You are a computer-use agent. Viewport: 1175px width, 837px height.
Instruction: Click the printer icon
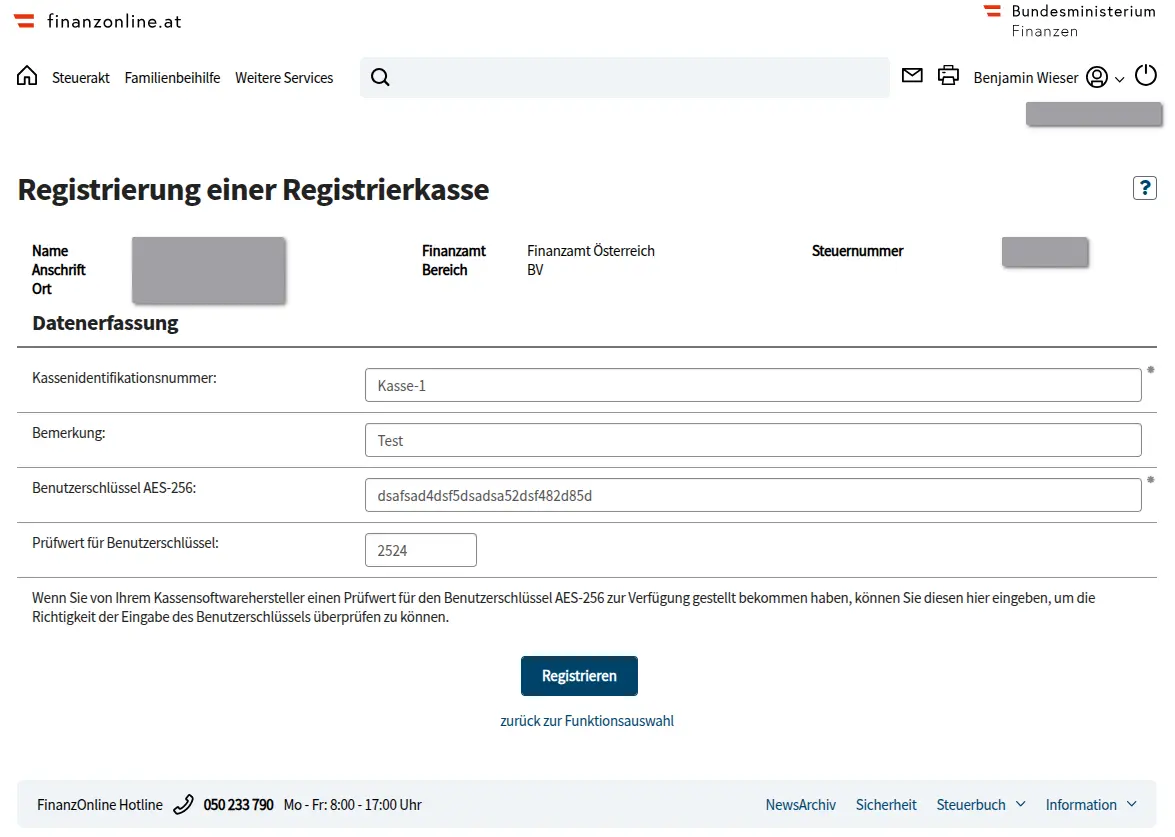pos(948,75)
